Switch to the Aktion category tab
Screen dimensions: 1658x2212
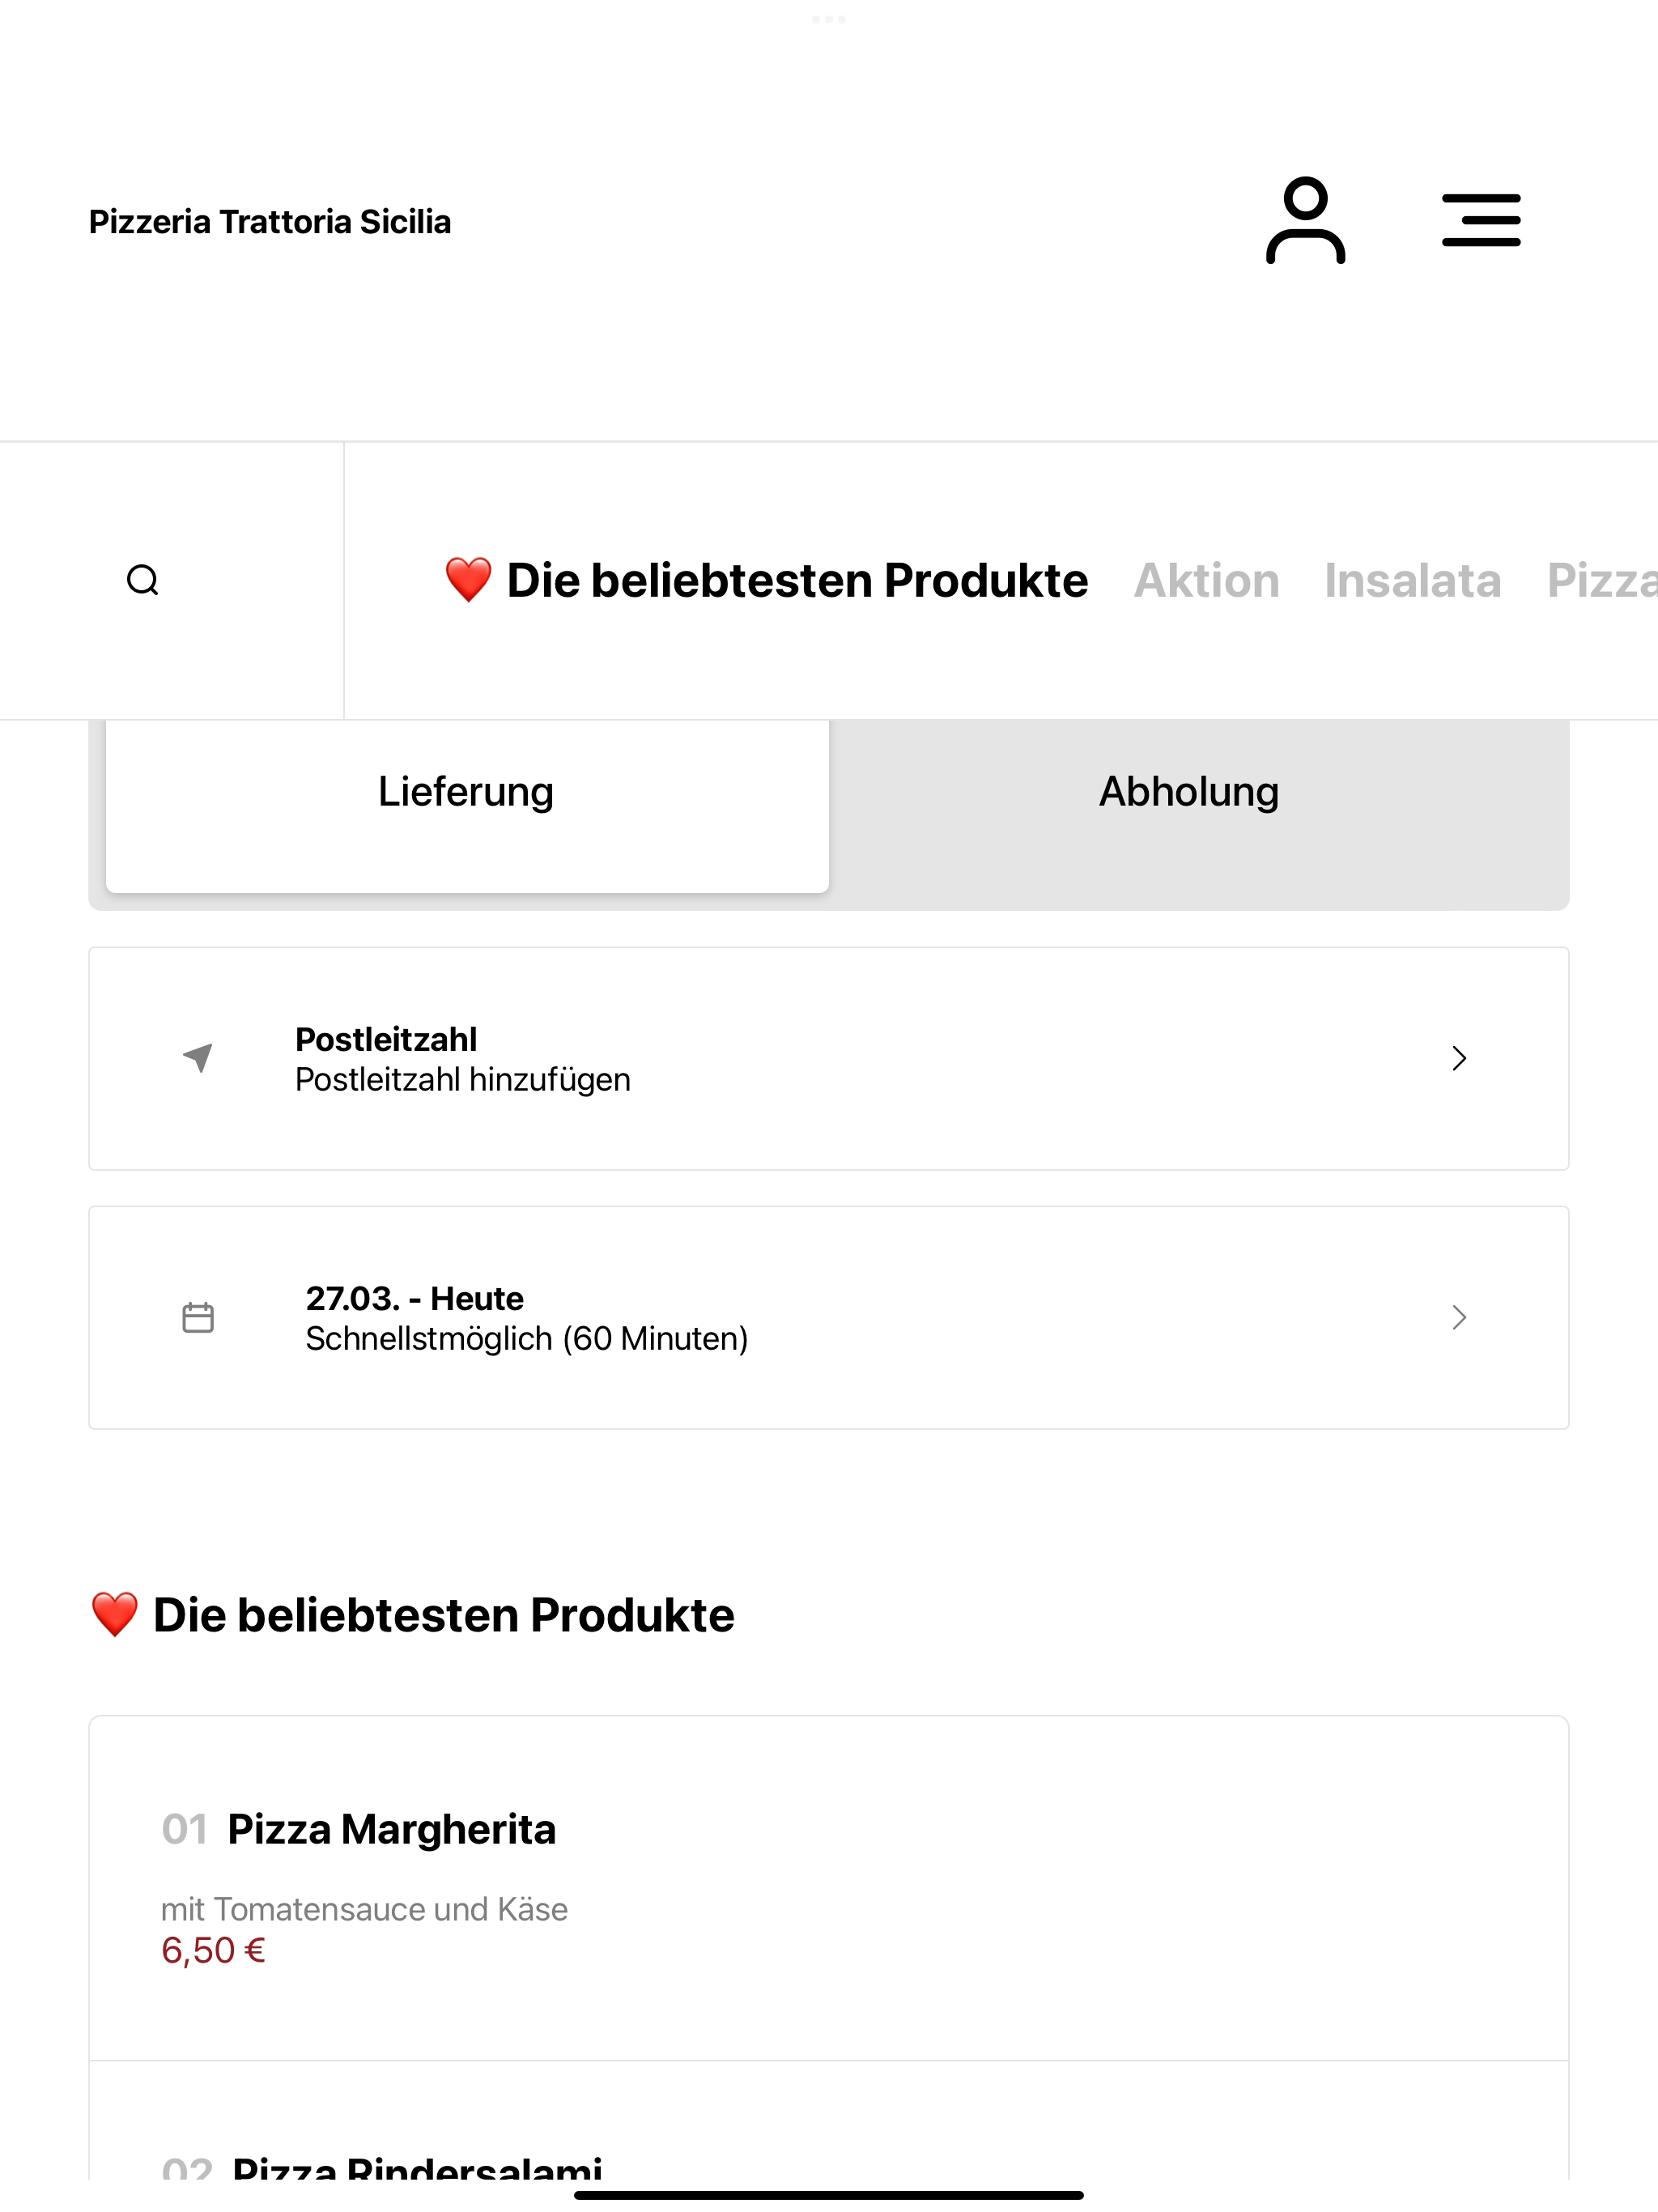(1206, 580)
